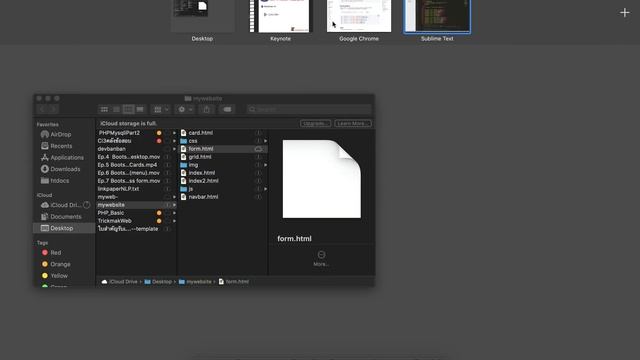Select card.html file icon
The image size is (640, 360).
pos(184,133)
